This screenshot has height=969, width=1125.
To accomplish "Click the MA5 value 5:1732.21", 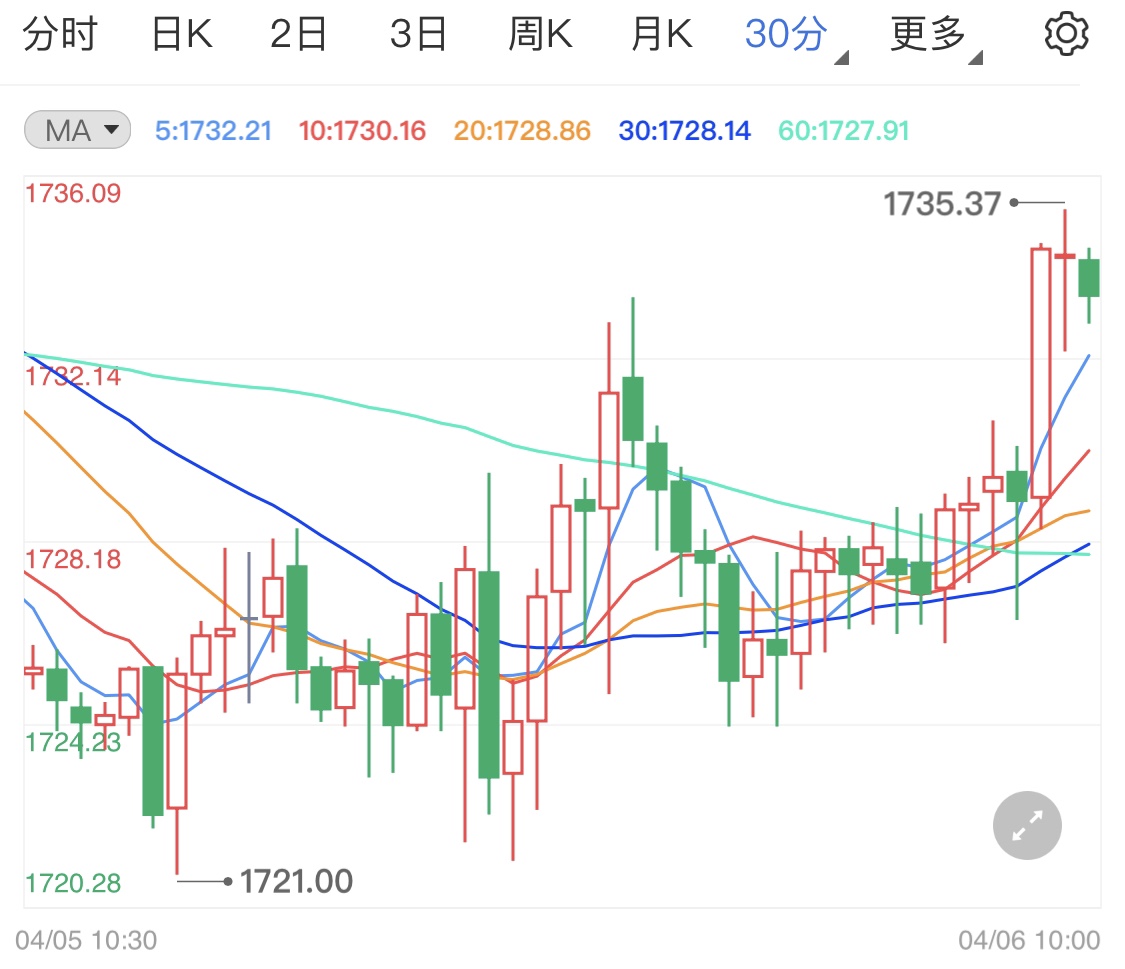I will [x=214, y=131].
